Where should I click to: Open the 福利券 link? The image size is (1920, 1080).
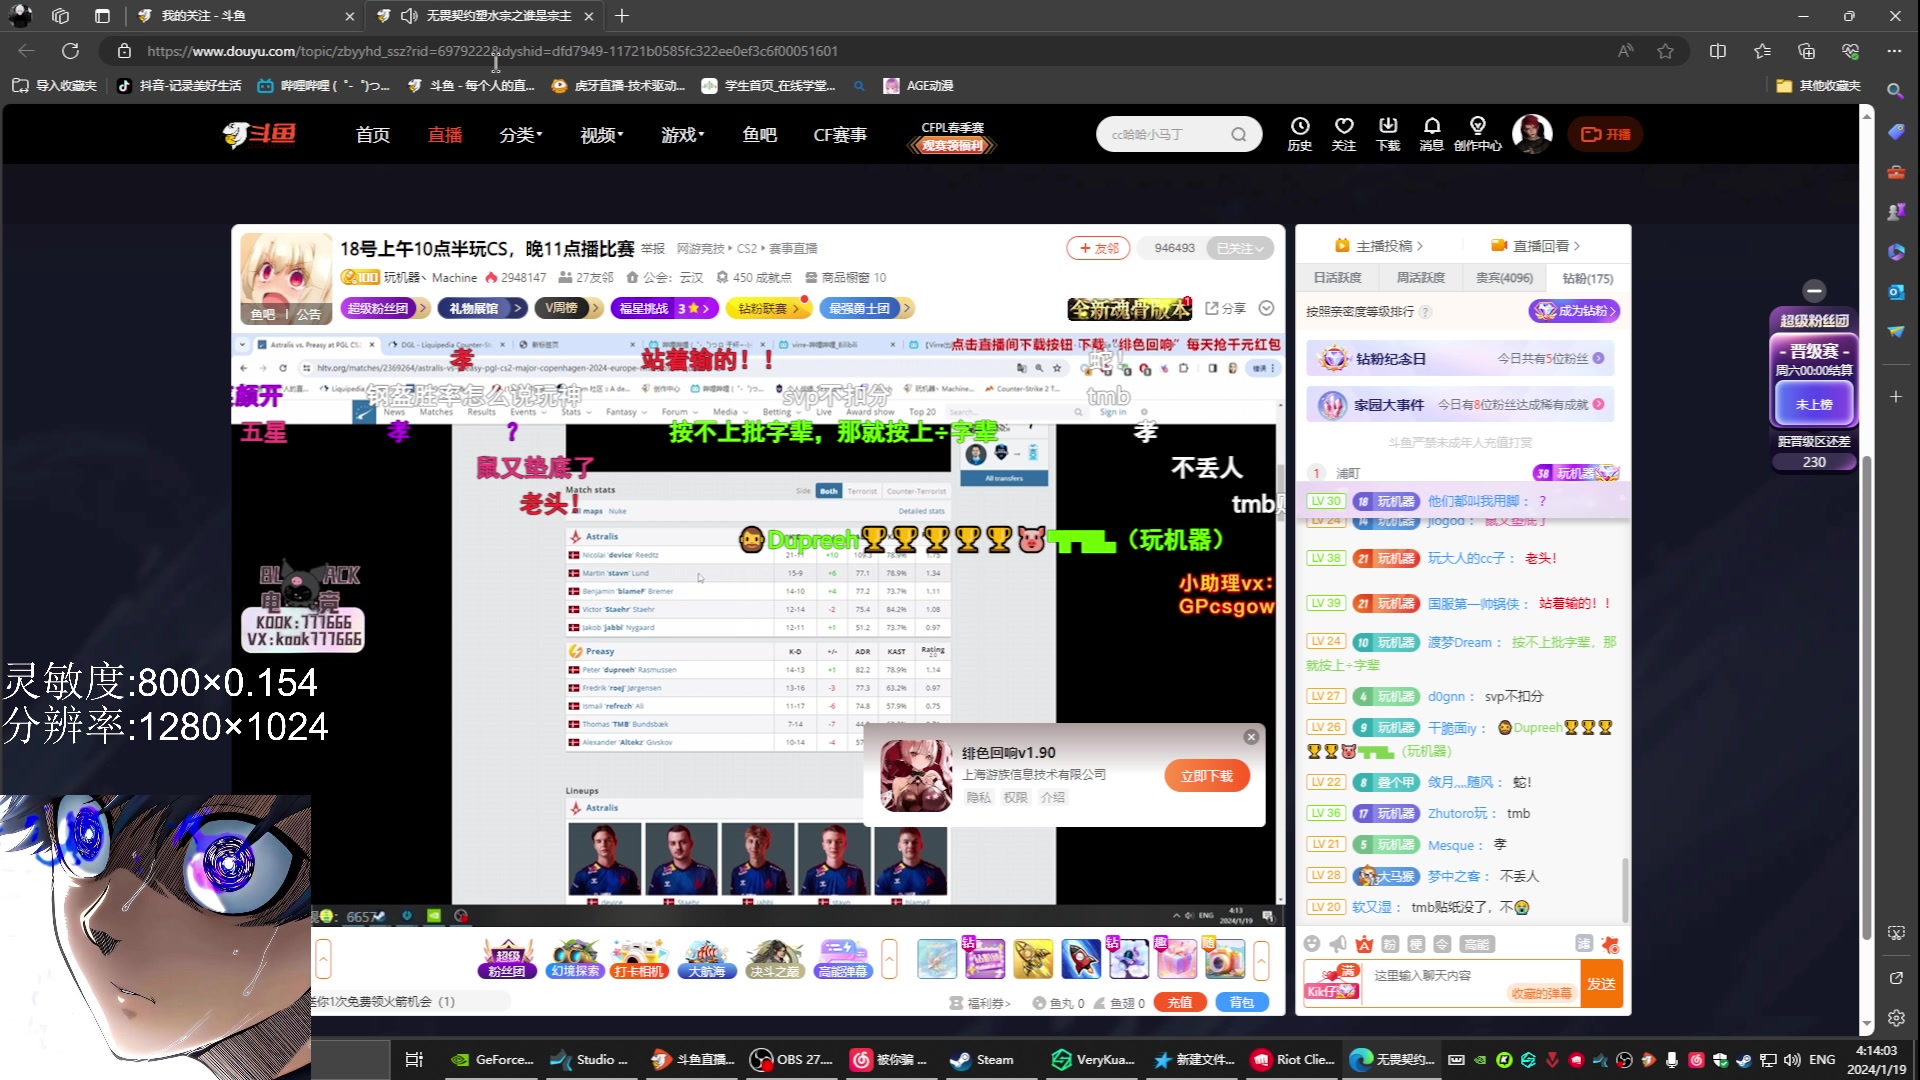coord(980,1003)
